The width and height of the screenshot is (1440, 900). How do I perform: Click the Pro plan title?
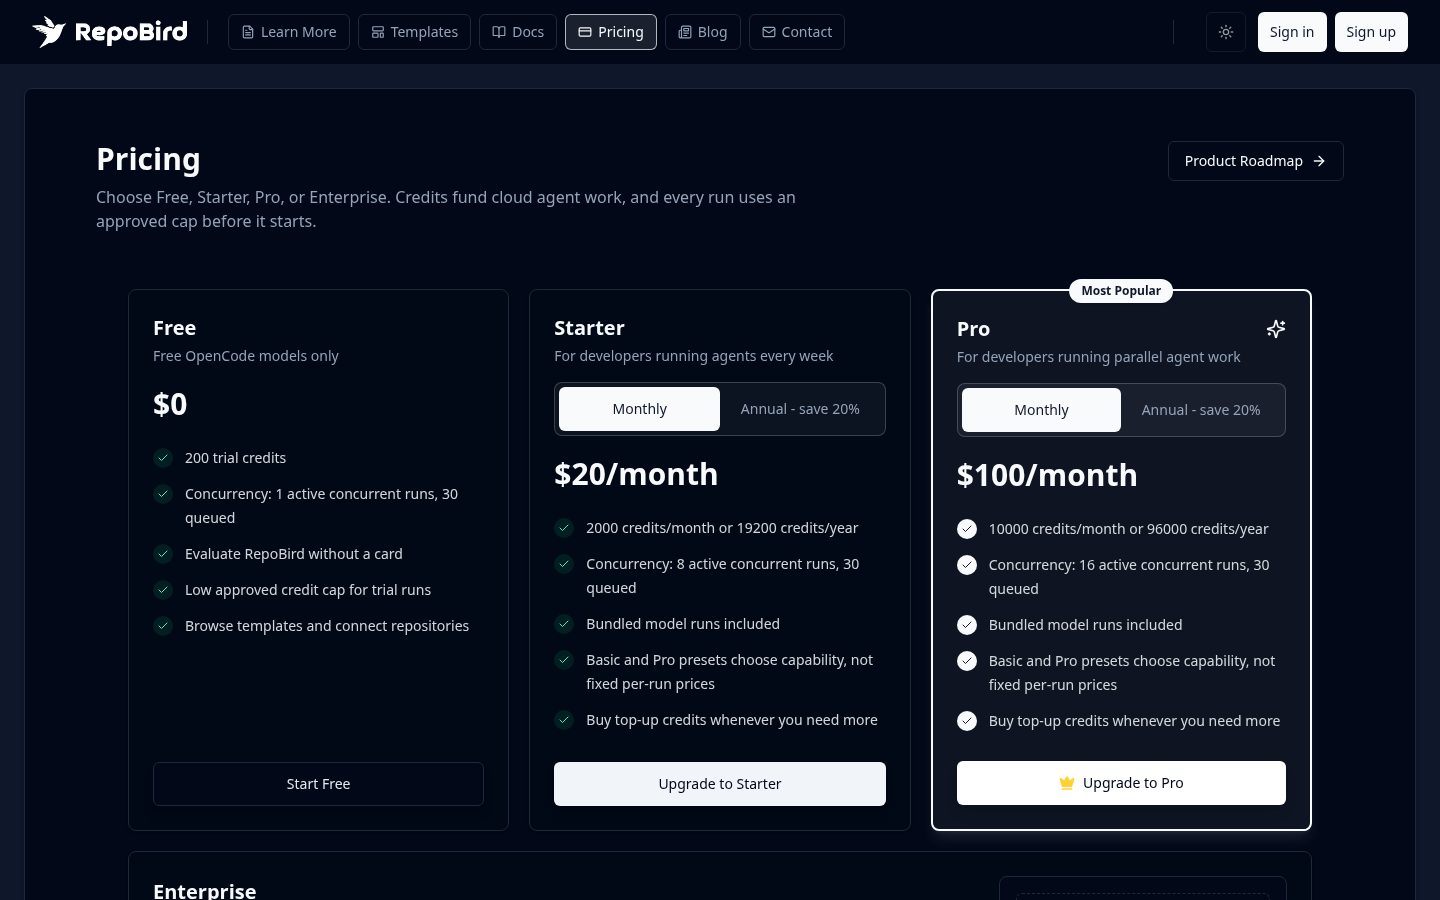[973, 329]
